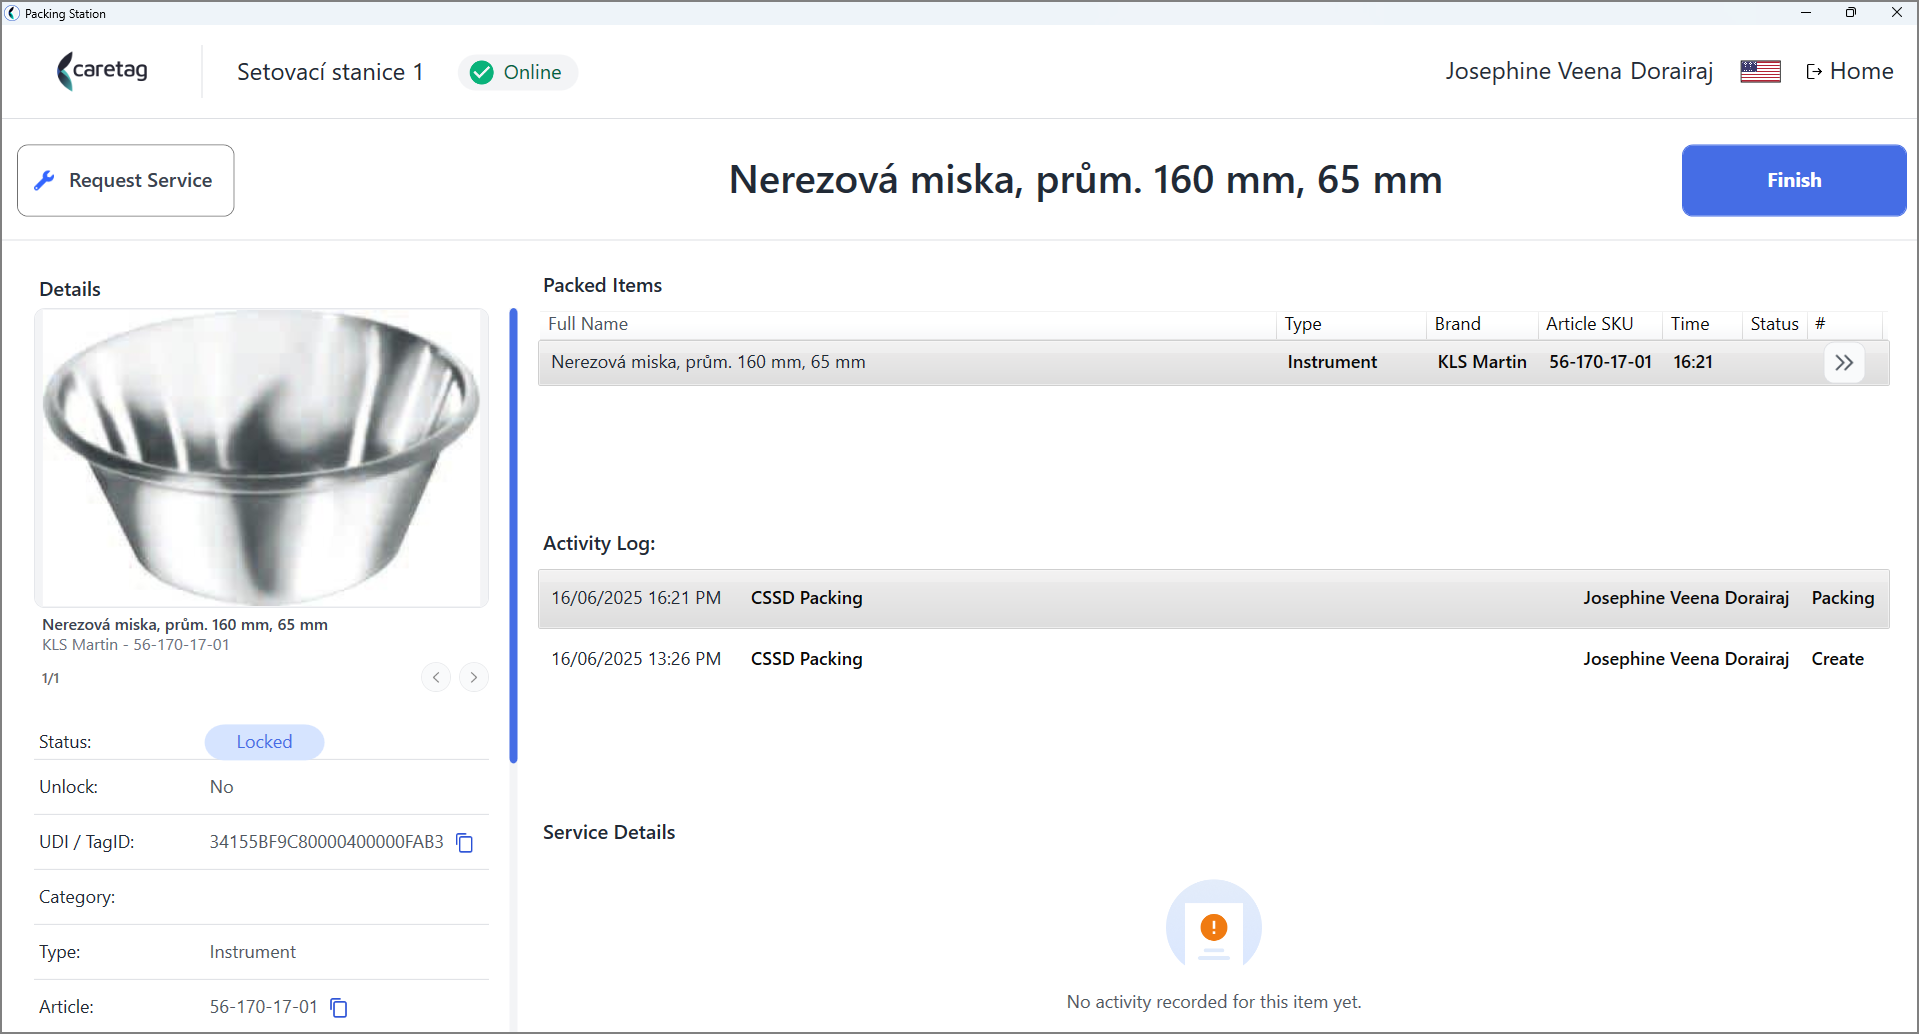Click the Details panel blue scrollbar
This screenshot has width=1919, height=1034.
pyautogui.click(x=513, y=536)
